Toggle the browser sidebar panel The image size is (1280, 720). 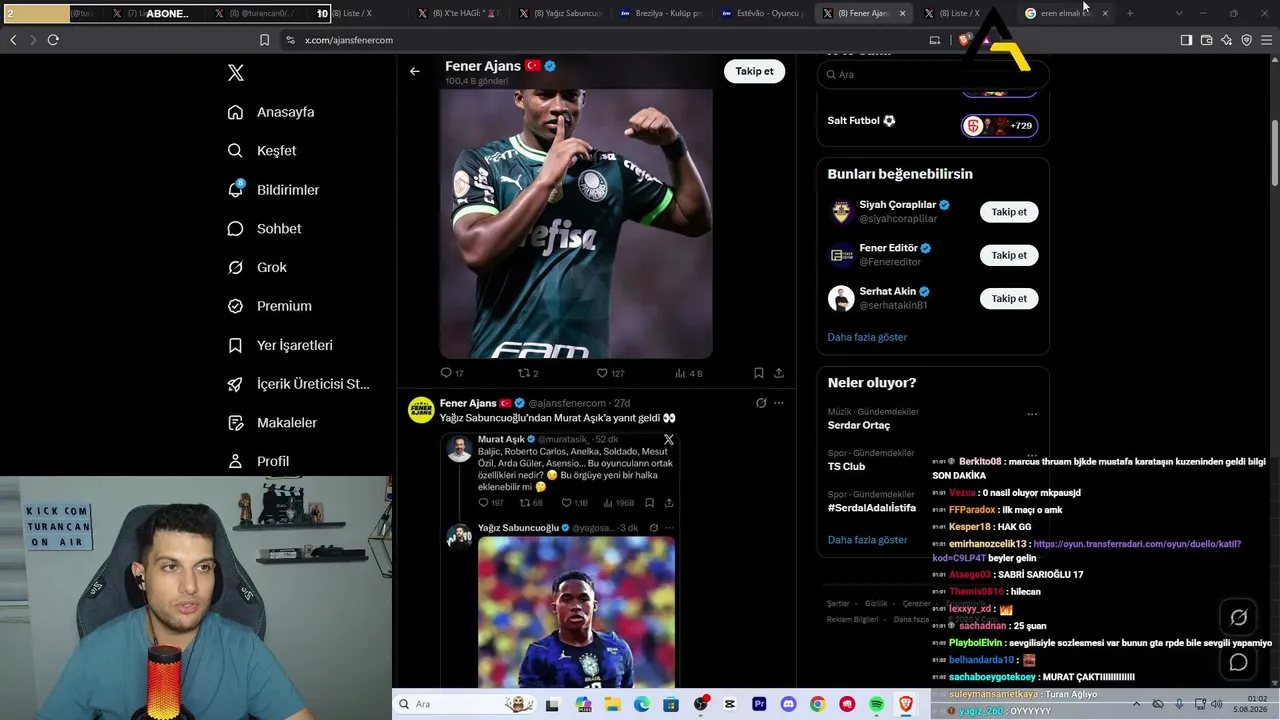[1186, 40]
